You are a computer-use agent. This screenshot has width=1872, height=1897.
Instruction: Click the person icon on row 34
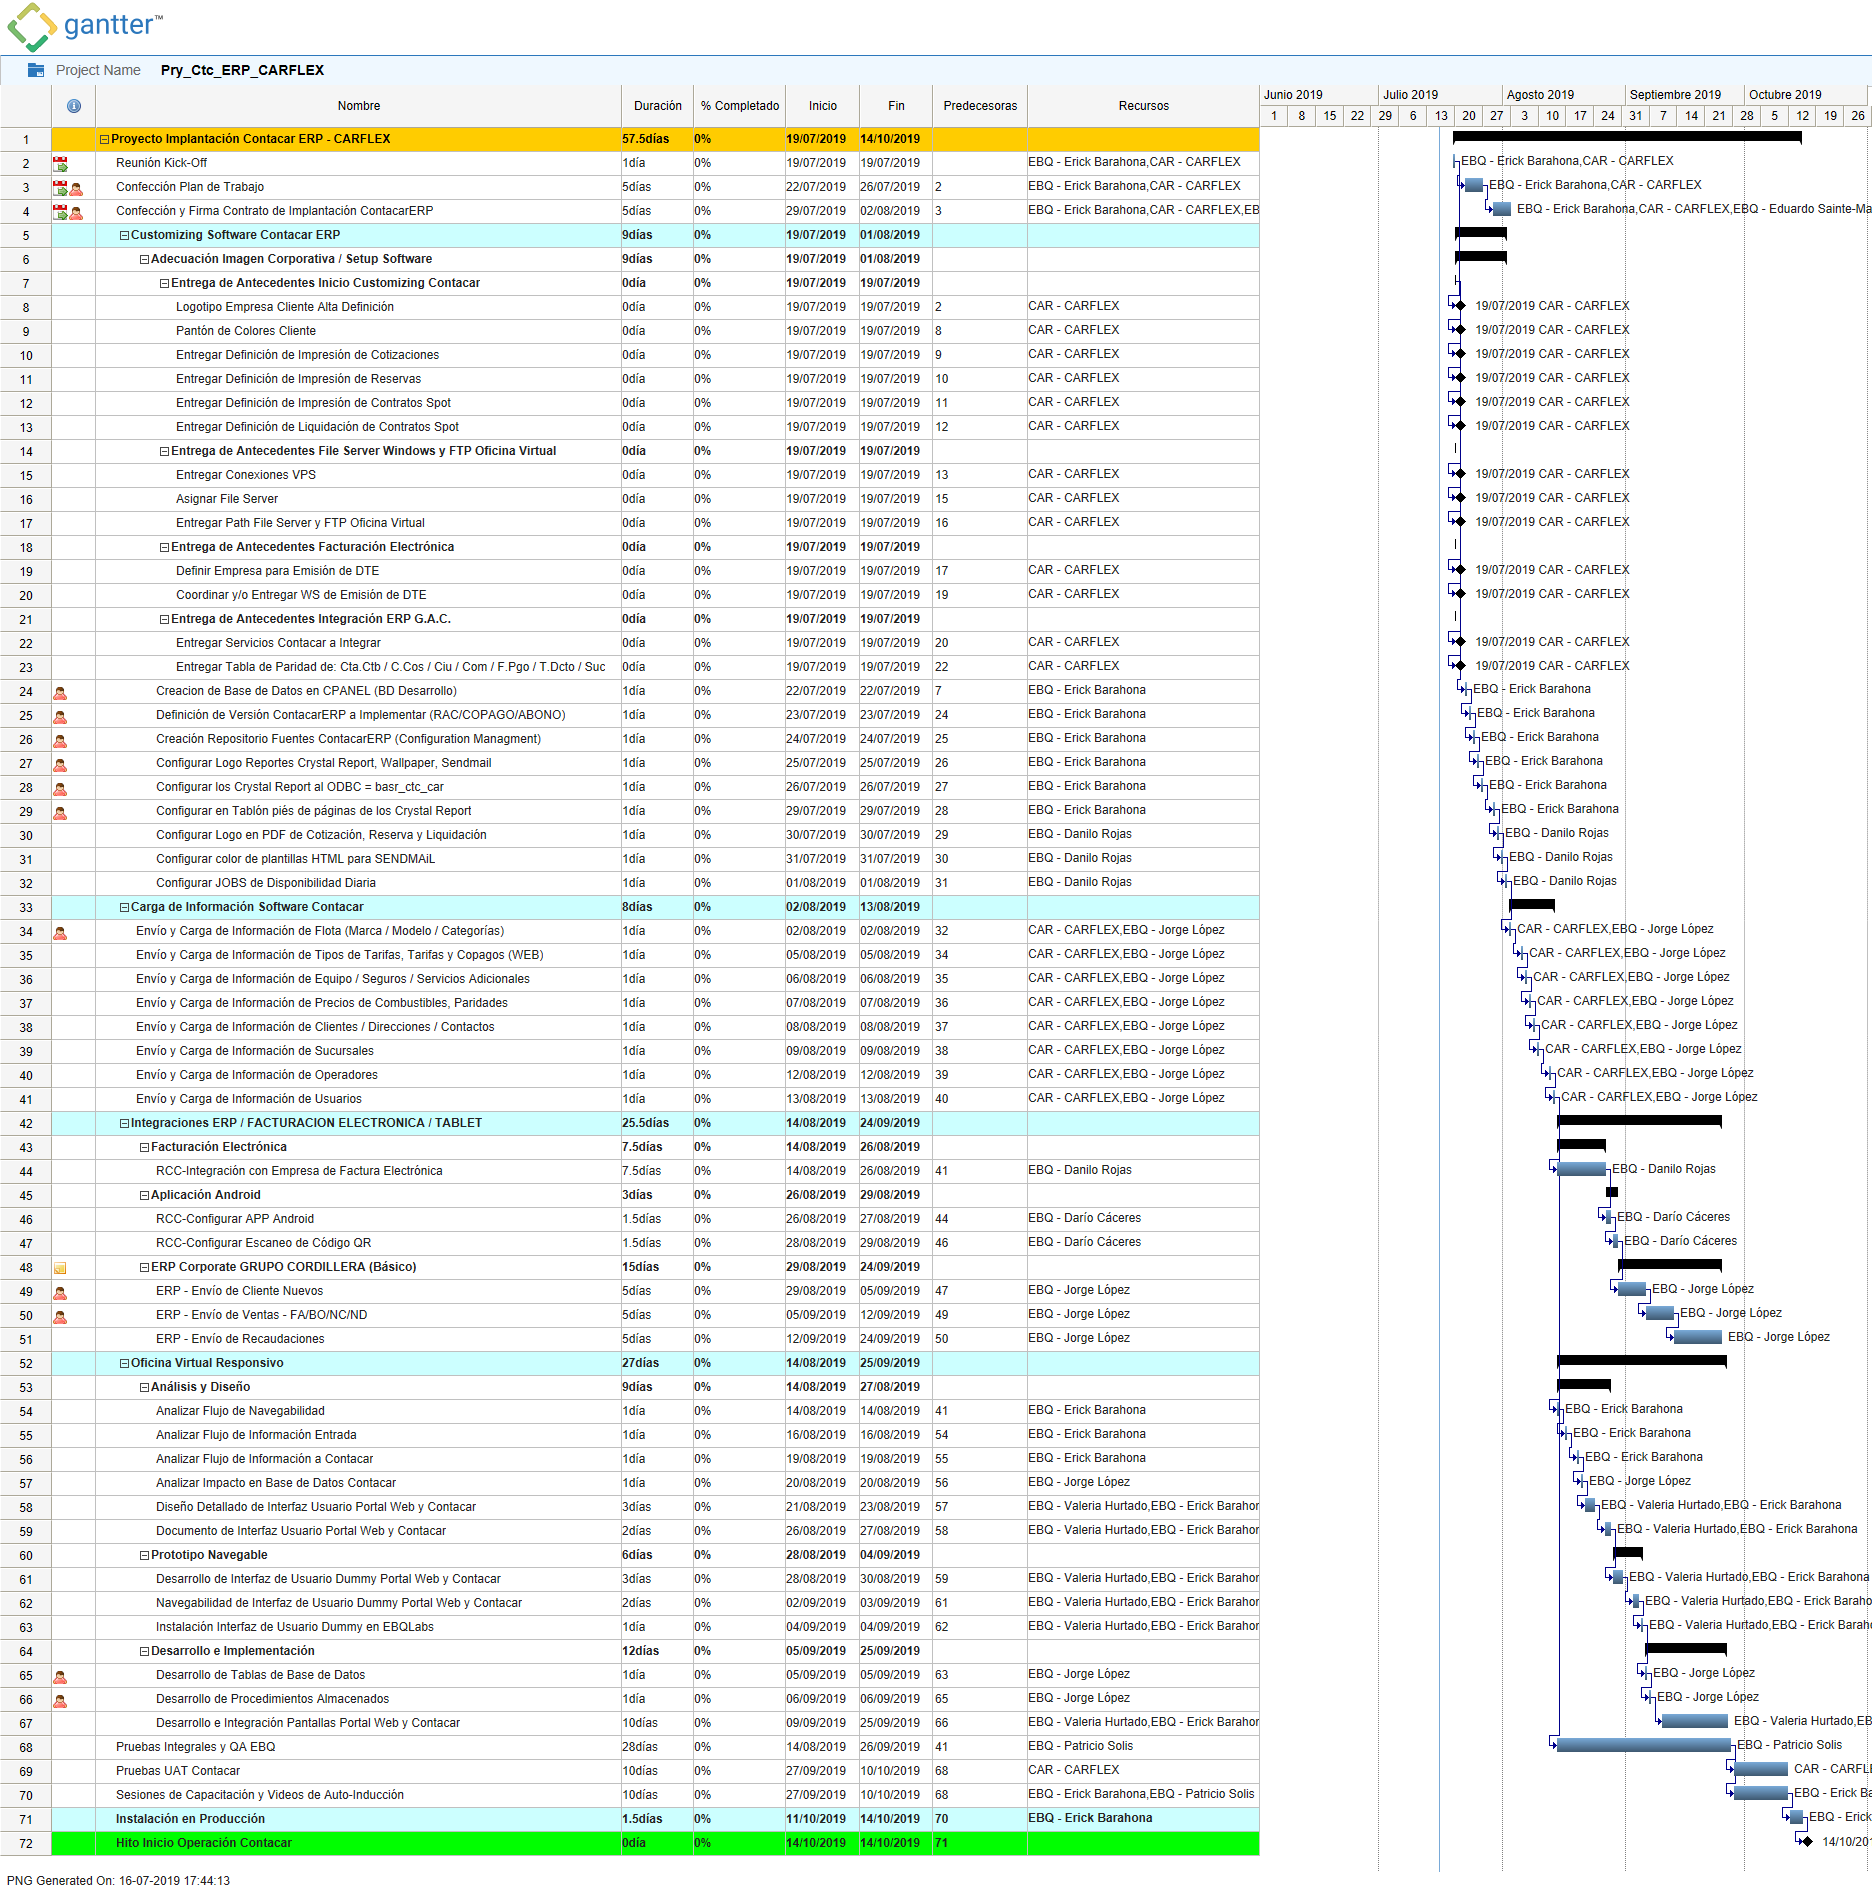[x=60, y=932]
